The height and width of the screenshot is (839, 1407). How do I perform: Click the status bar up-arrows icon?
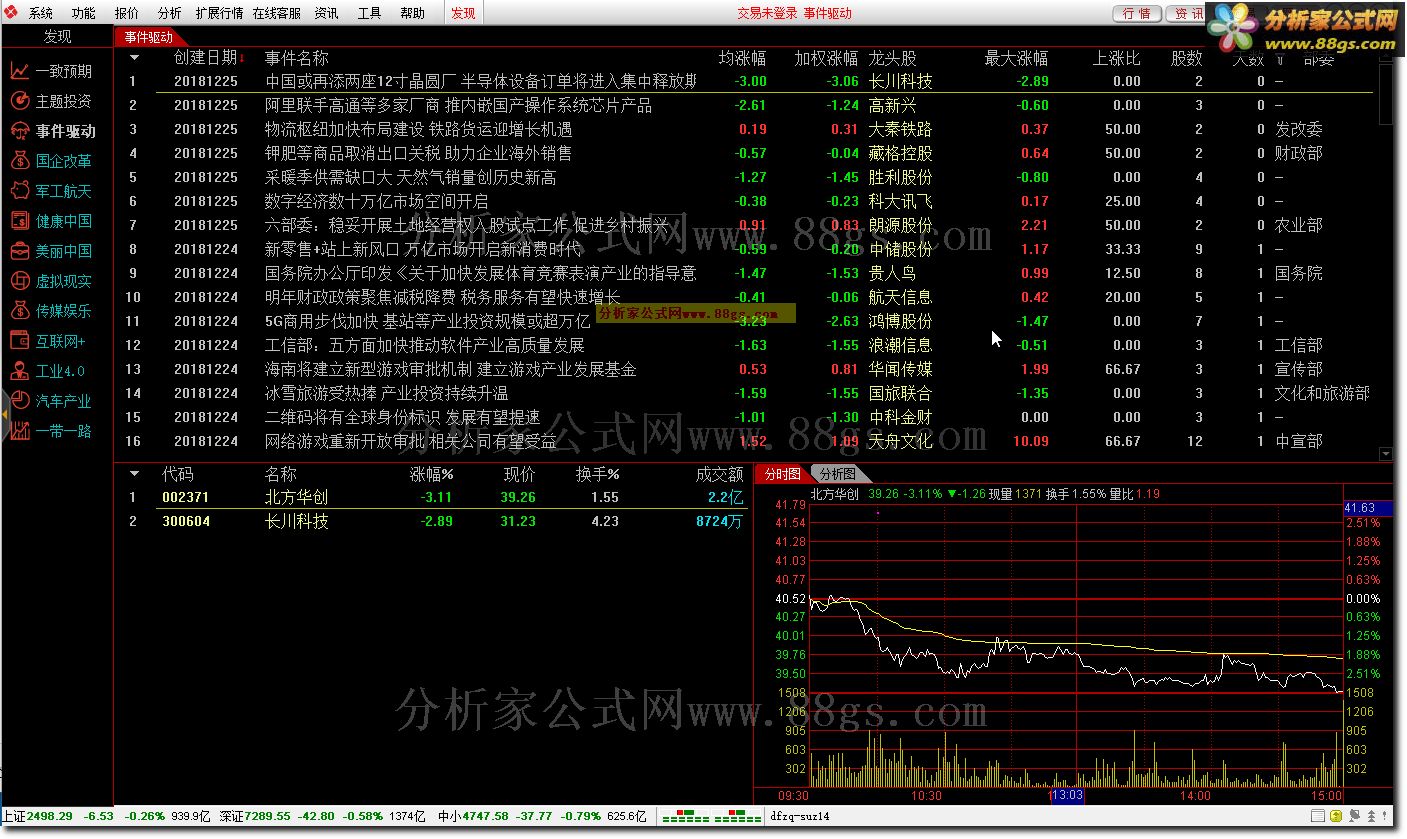(x=1371, y=816)
